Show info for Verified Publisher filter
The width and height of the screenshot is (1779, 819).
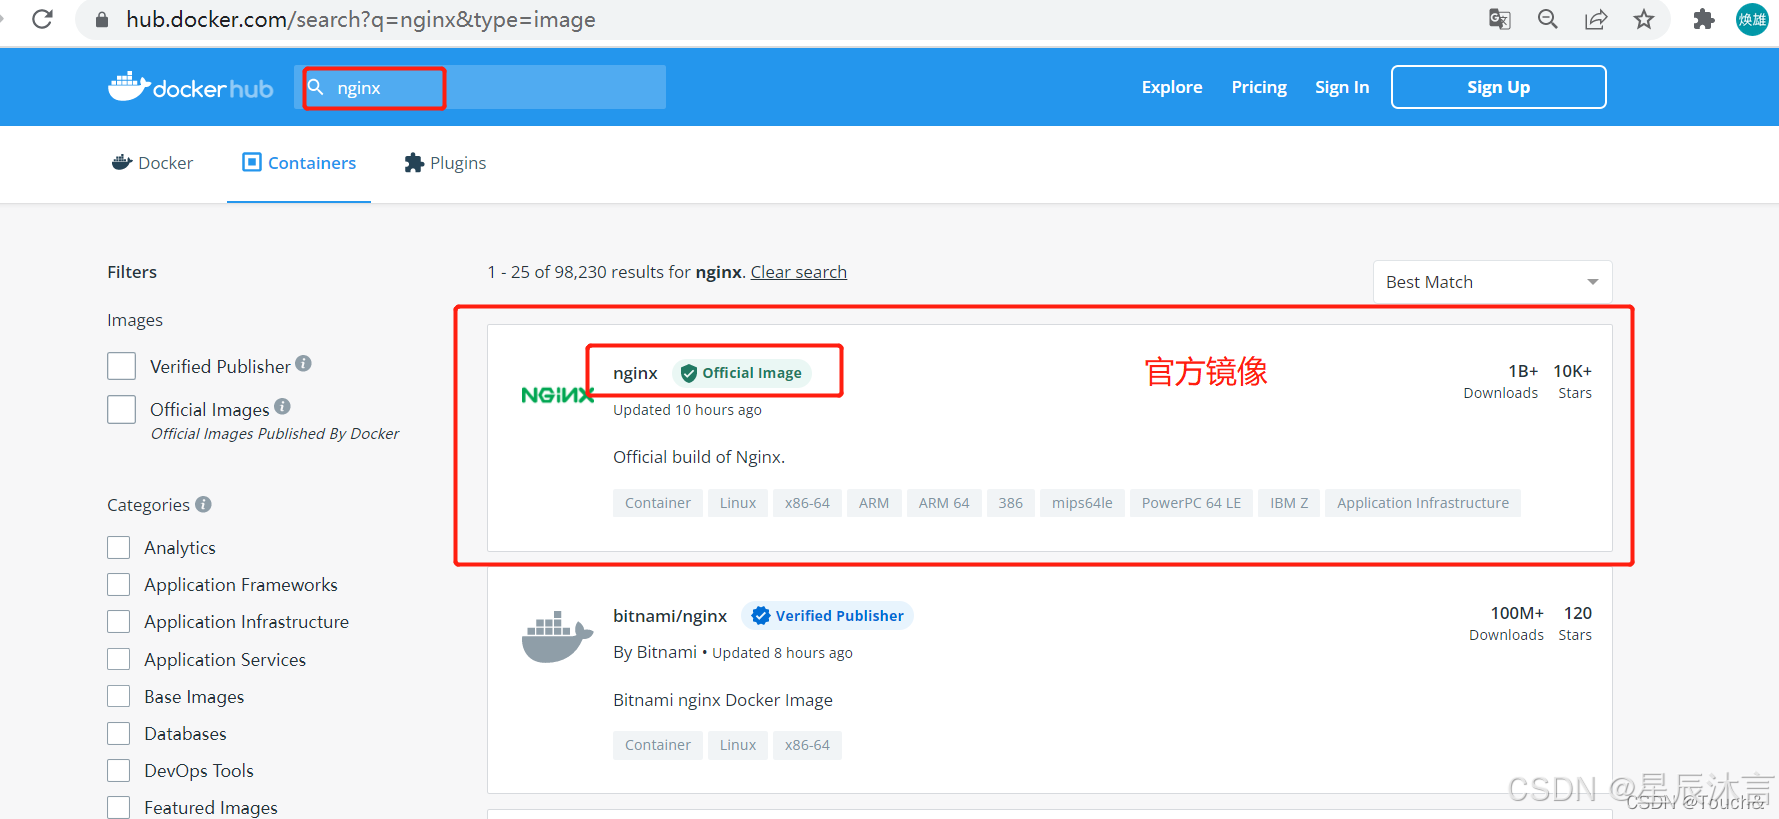point(303,364)
